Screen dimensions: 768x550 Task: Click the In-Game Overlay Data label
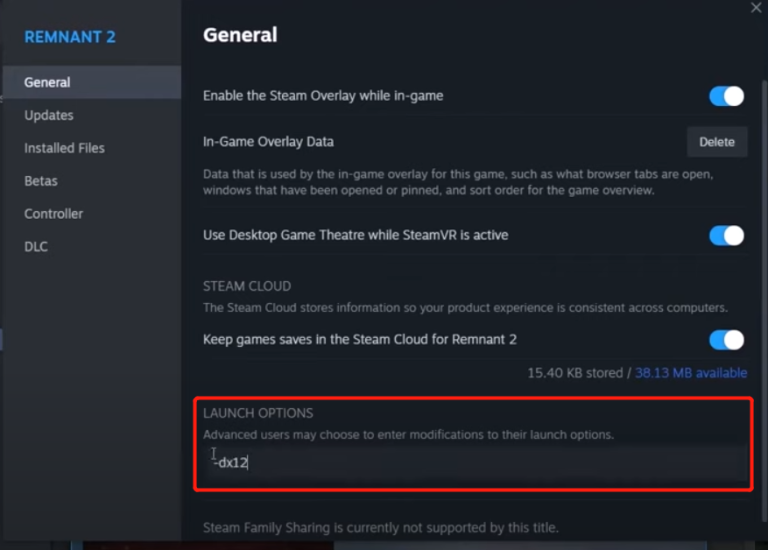pyautogui.click(x=268, y=142)
